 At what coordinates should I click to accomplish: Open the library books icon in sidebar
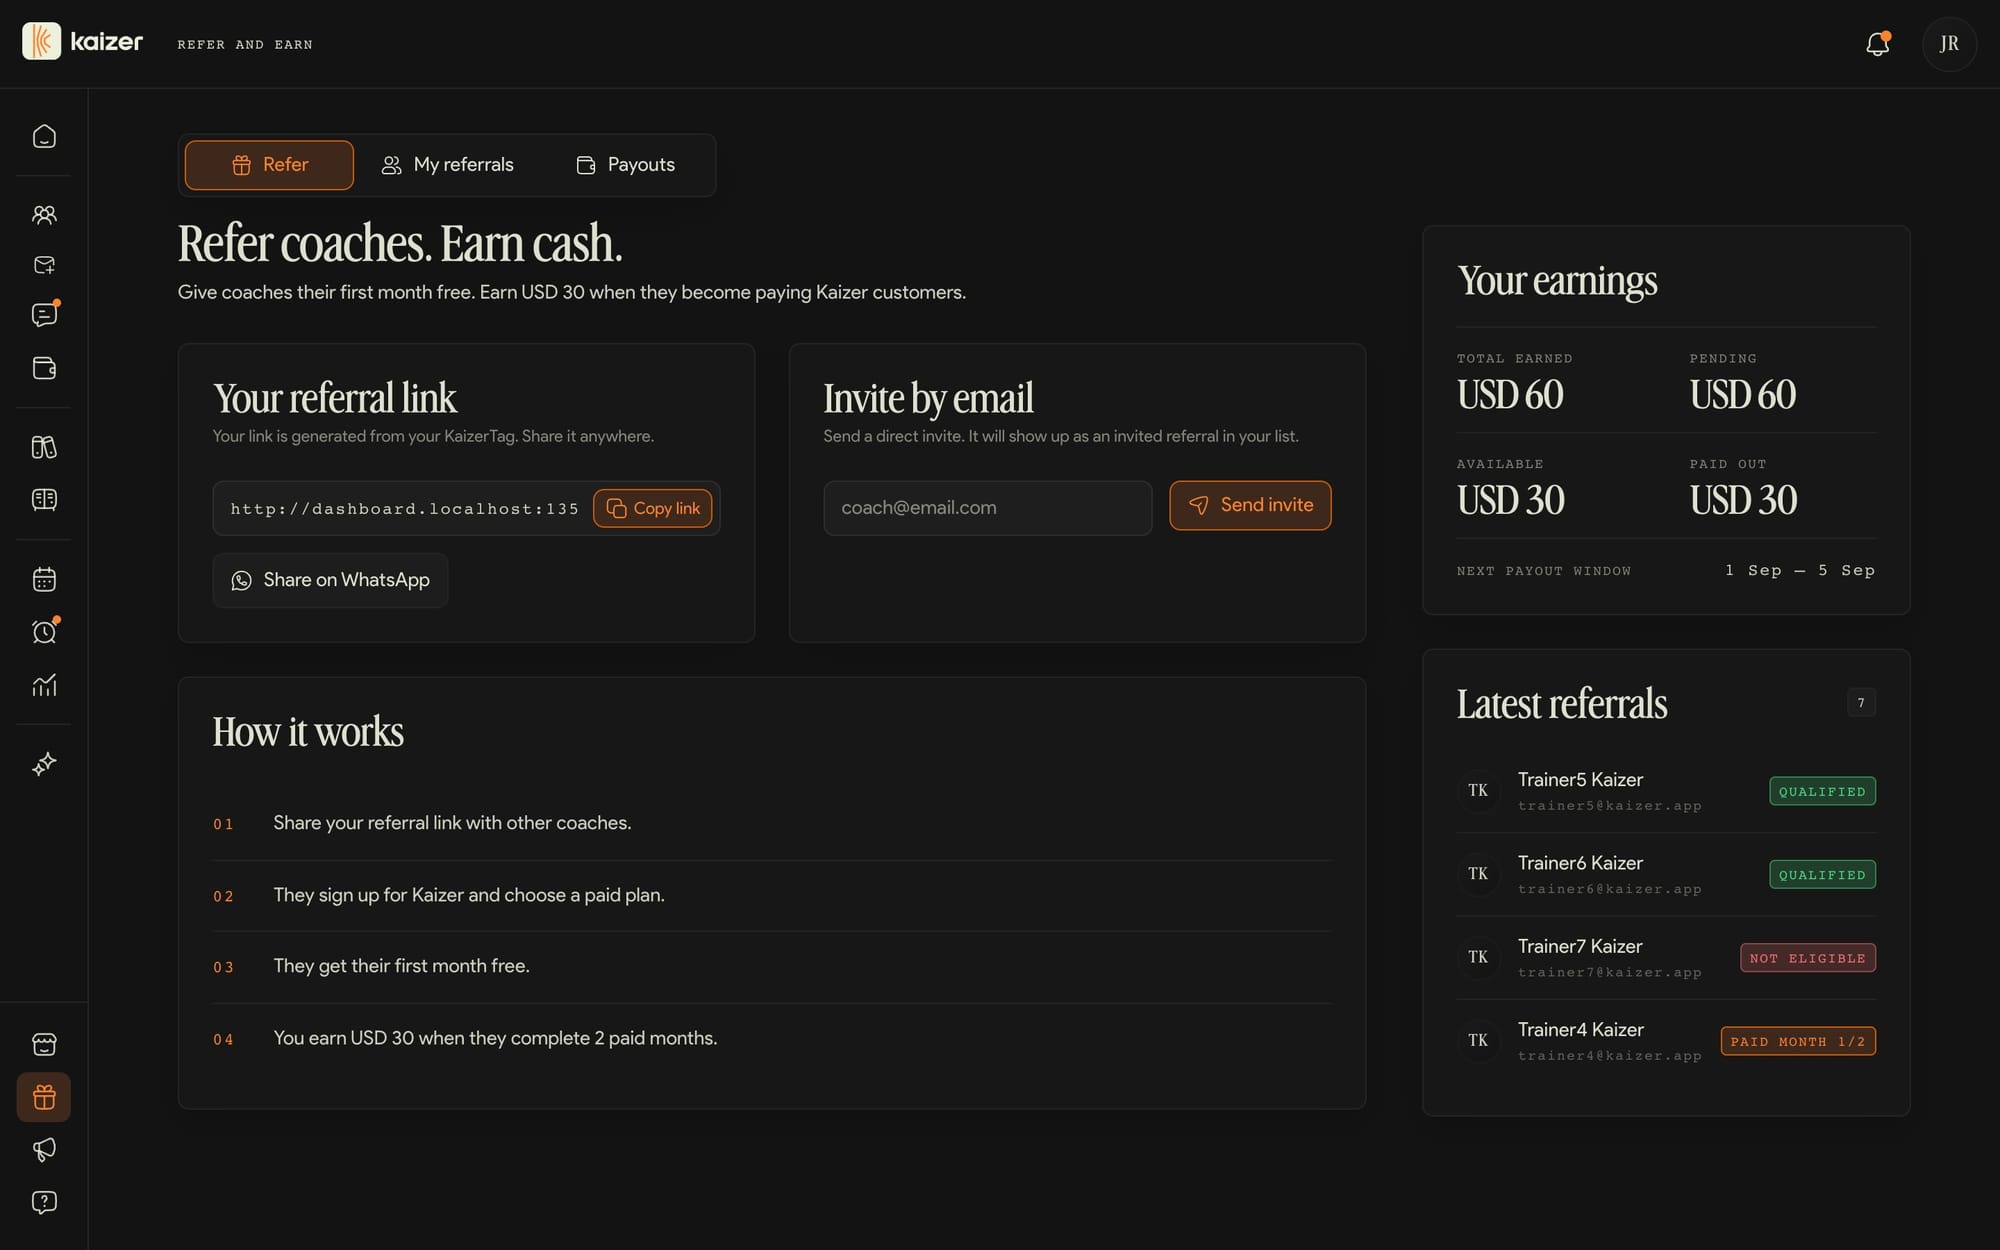44,447
